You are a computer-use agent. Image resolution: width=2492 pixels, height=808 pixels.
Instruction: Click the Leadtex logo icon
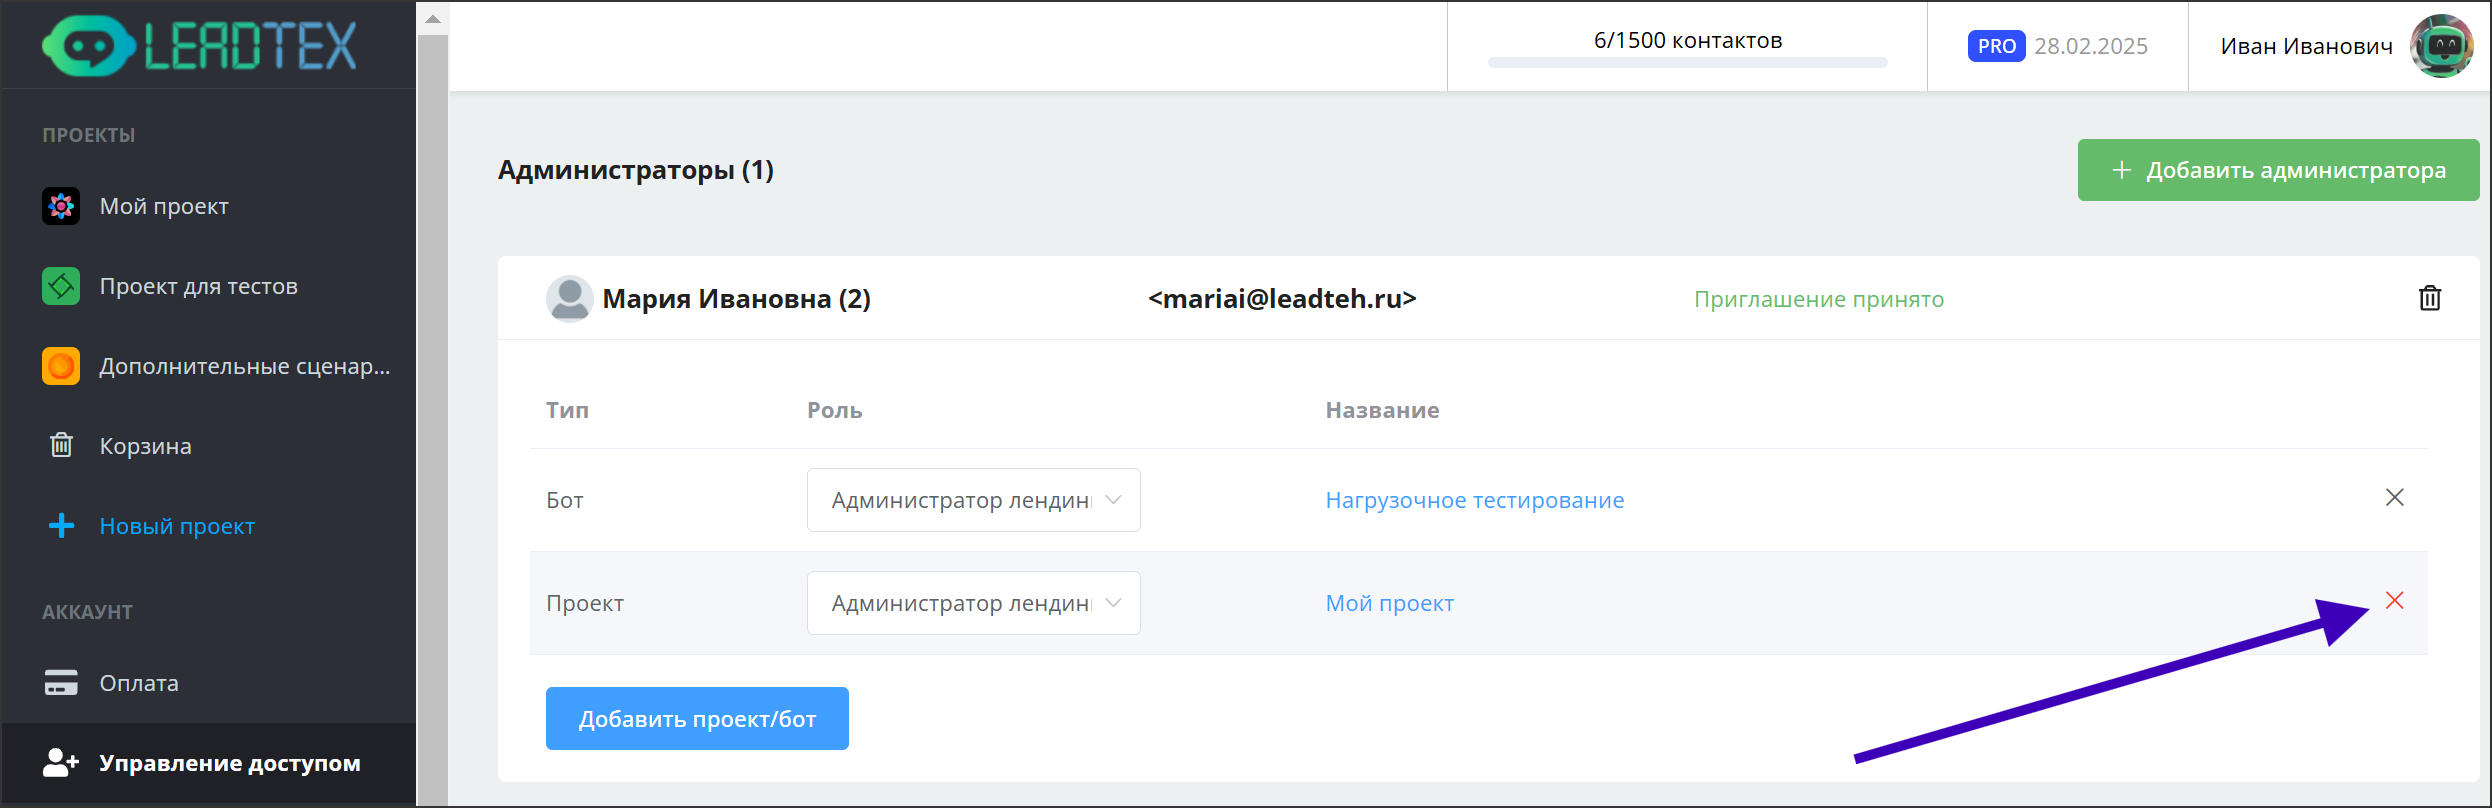tap(88, 46)
